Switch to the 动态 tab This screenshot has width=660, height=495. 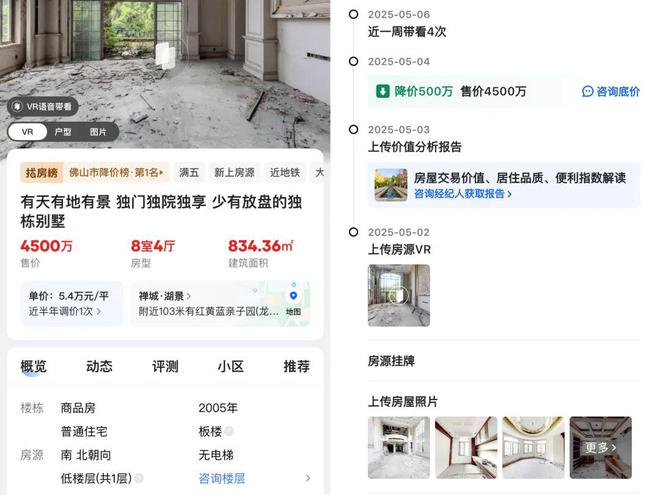point(99,366)
